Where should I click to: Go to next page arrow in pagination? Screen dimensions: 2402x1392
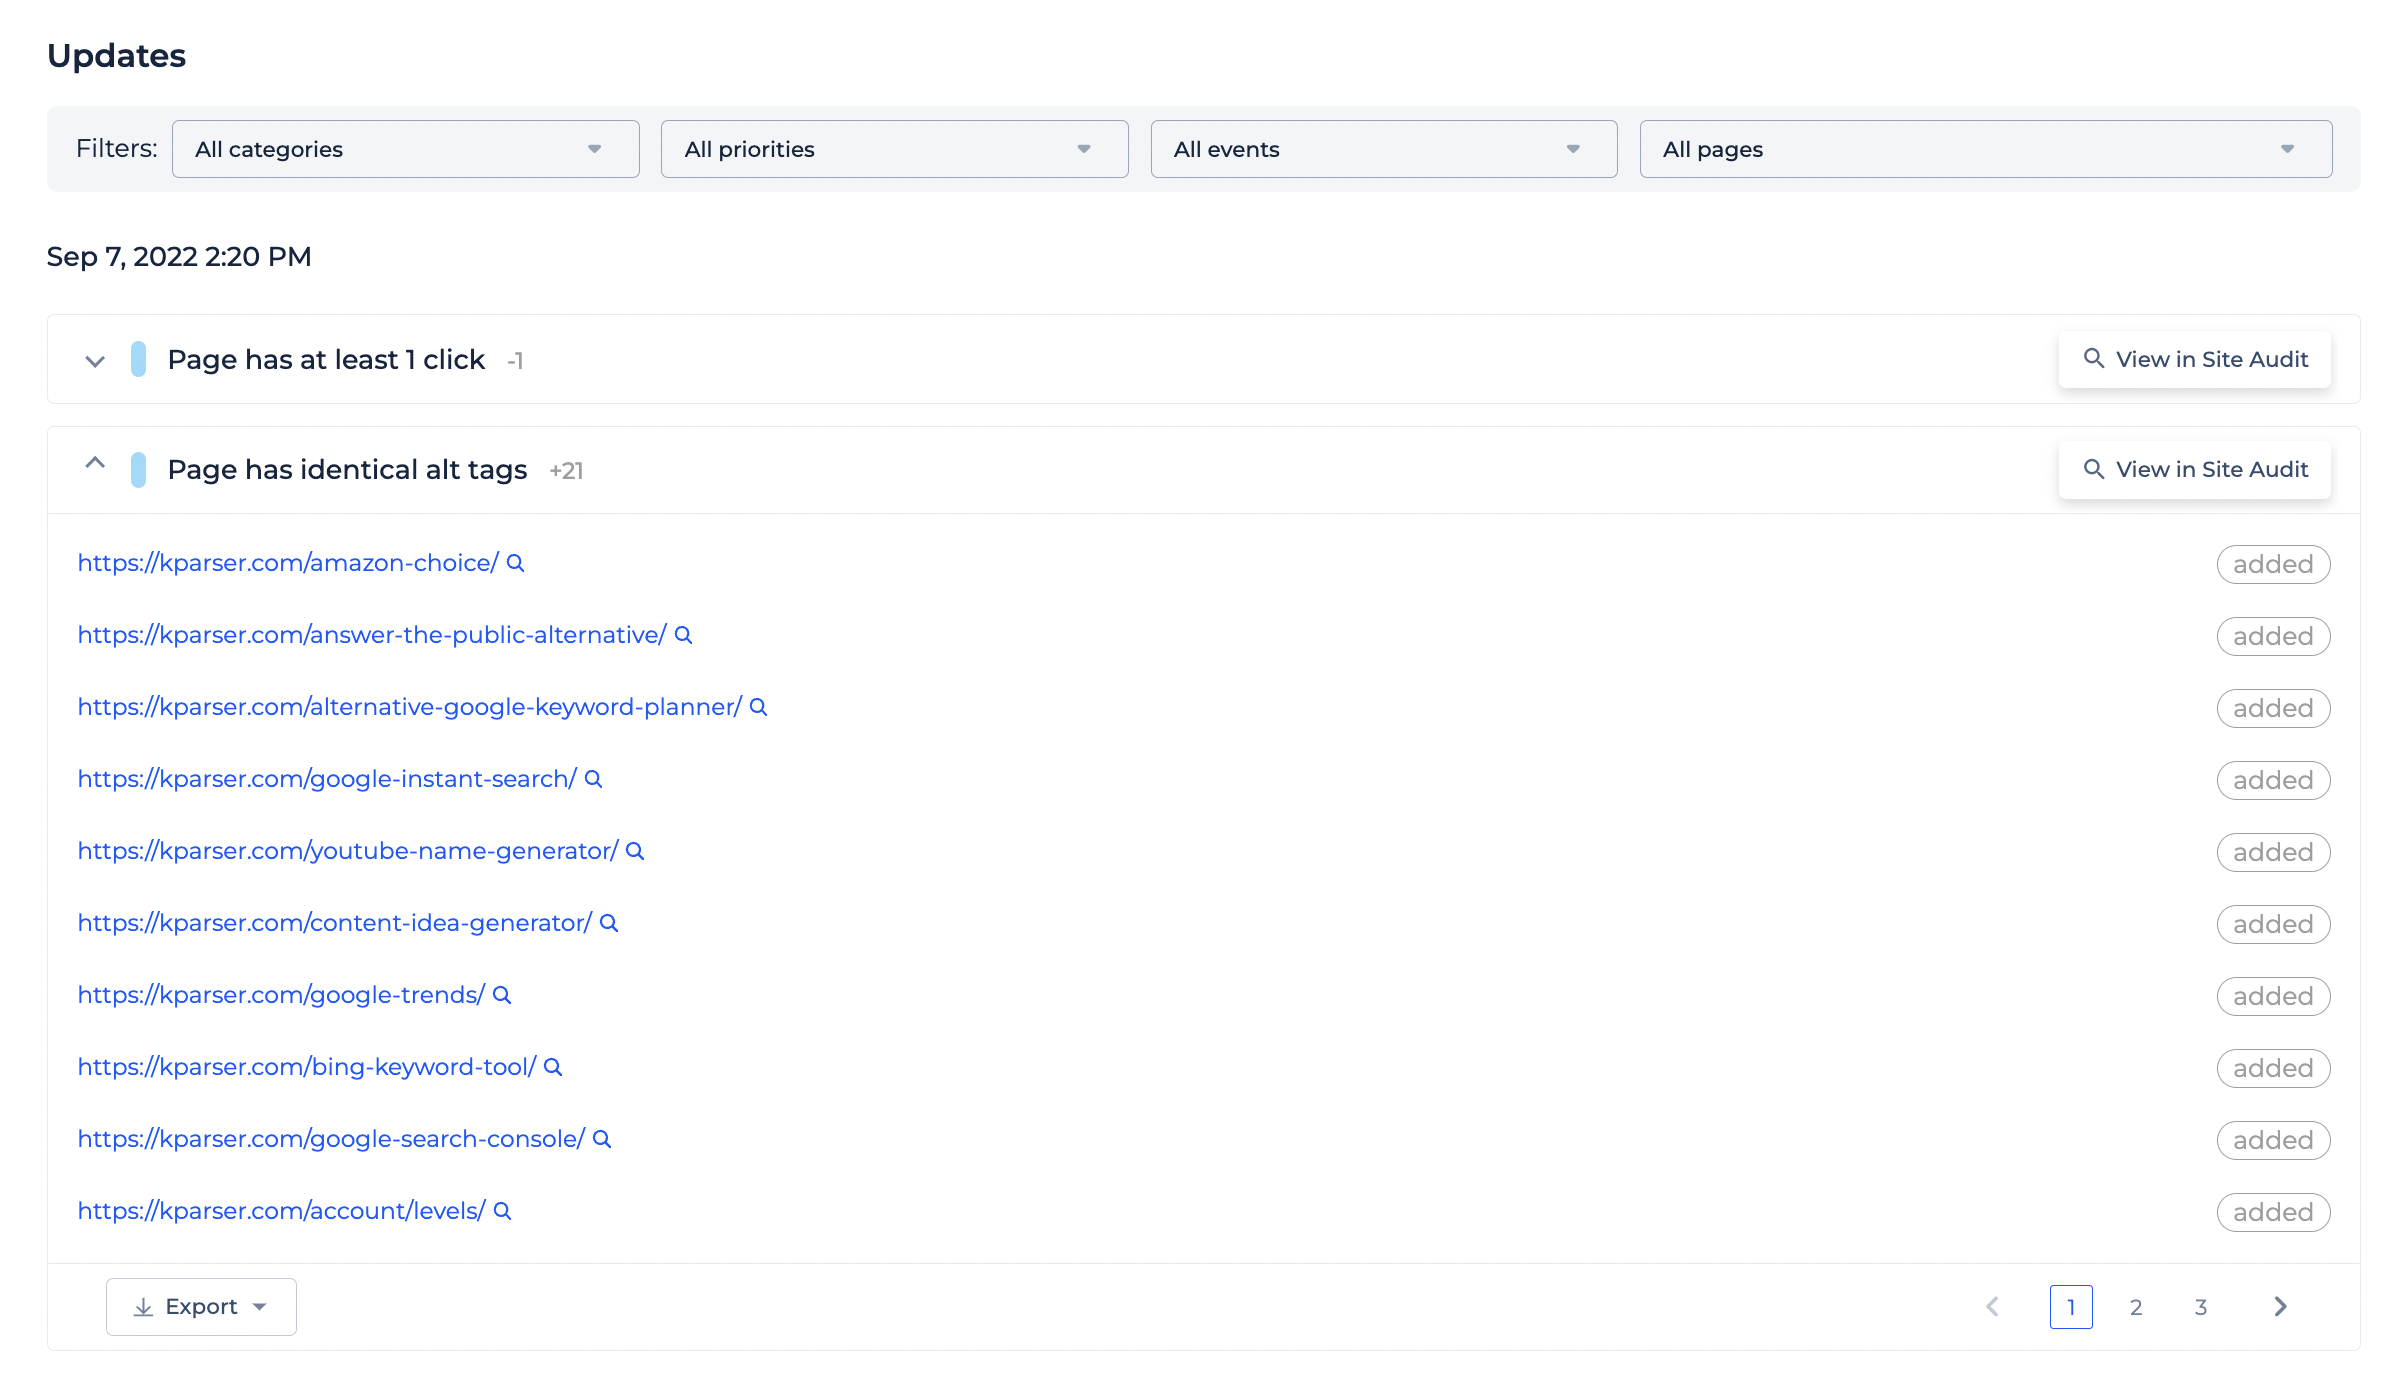pyautogui.click(x=2281, y=1307)
